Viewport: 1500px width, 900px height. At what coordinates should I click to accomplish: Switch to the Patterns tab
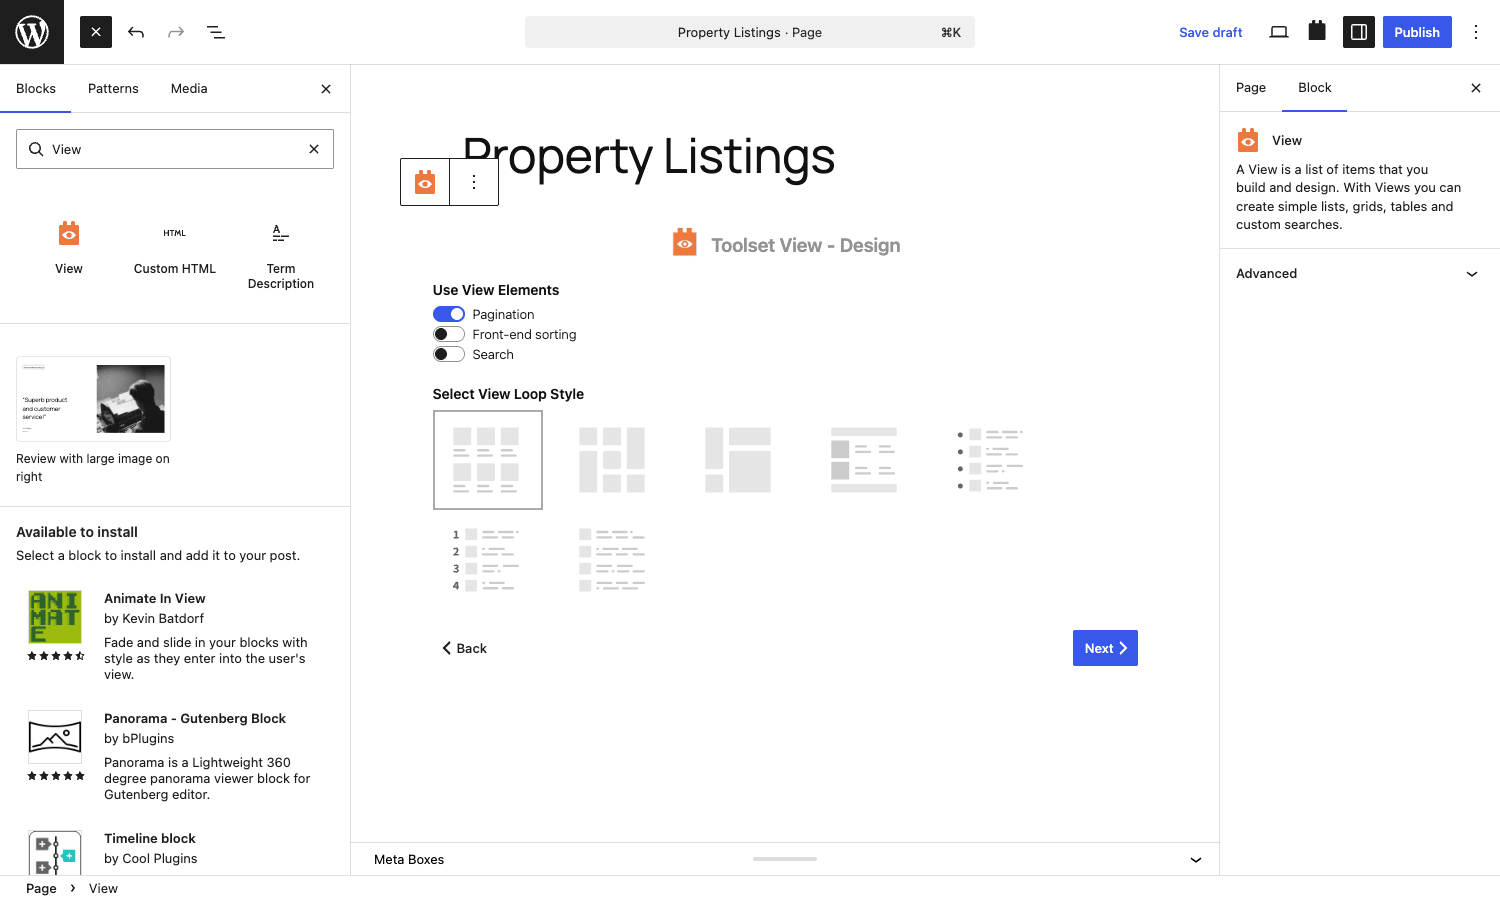(113, 89)
